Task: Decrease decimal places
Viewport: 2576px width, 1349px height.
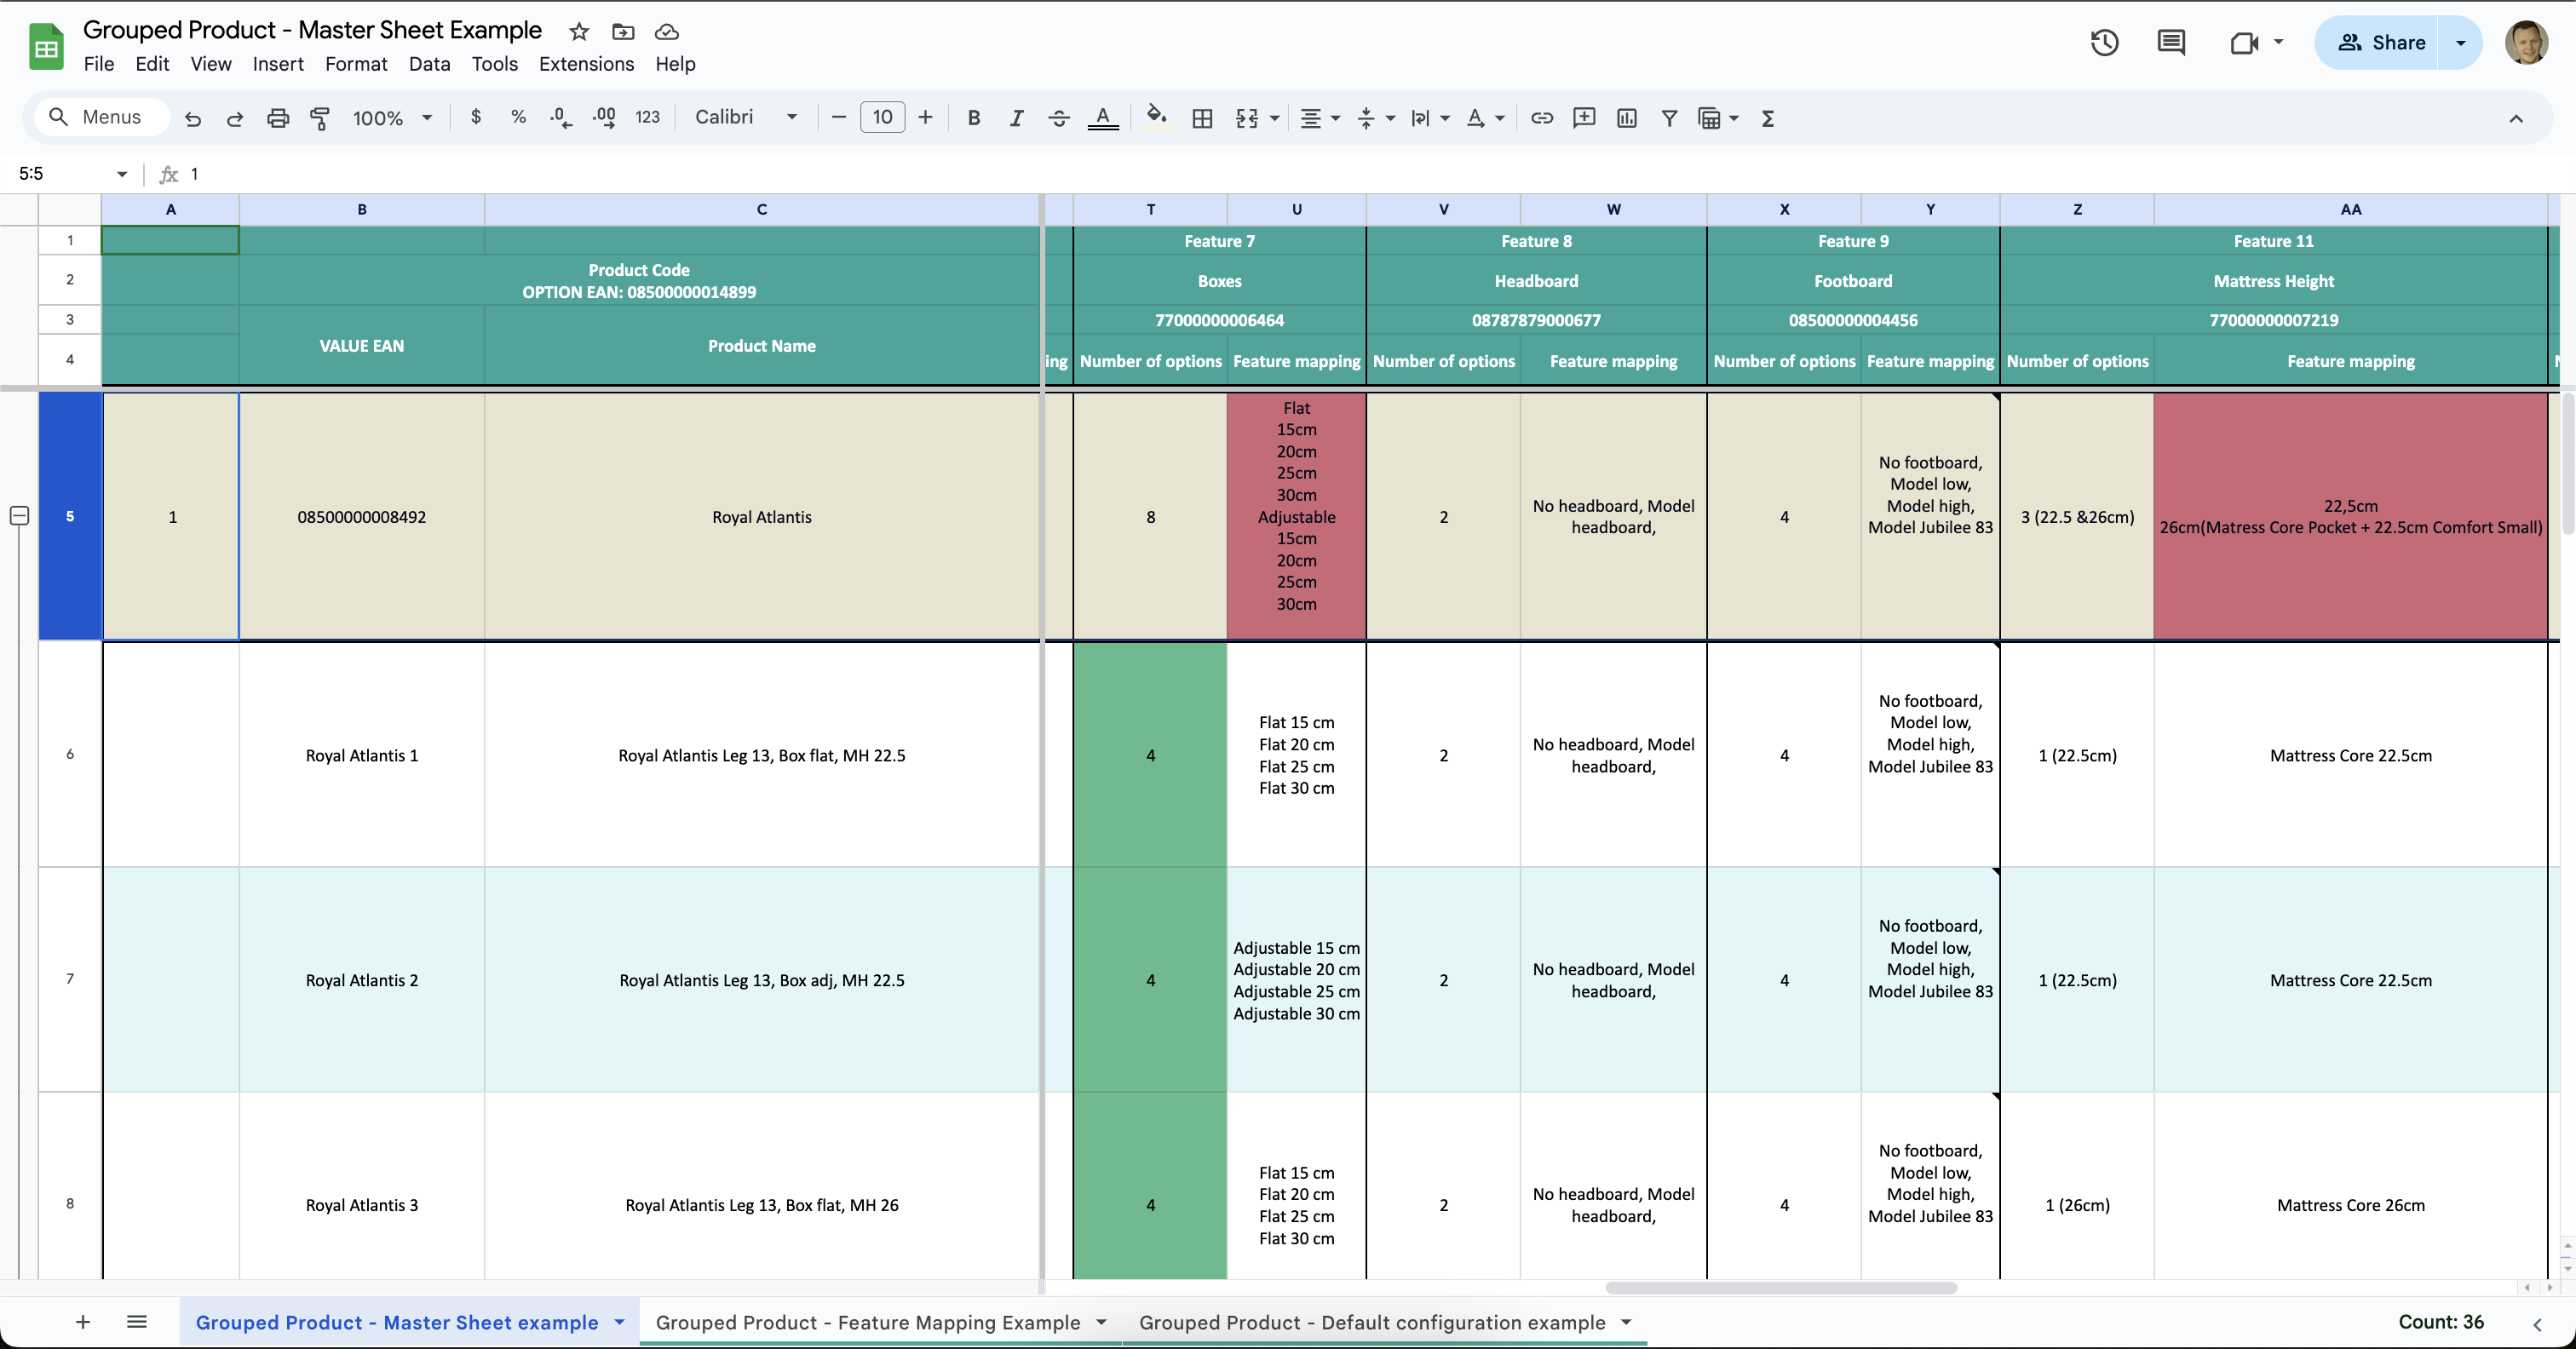Action: [560, 117]
